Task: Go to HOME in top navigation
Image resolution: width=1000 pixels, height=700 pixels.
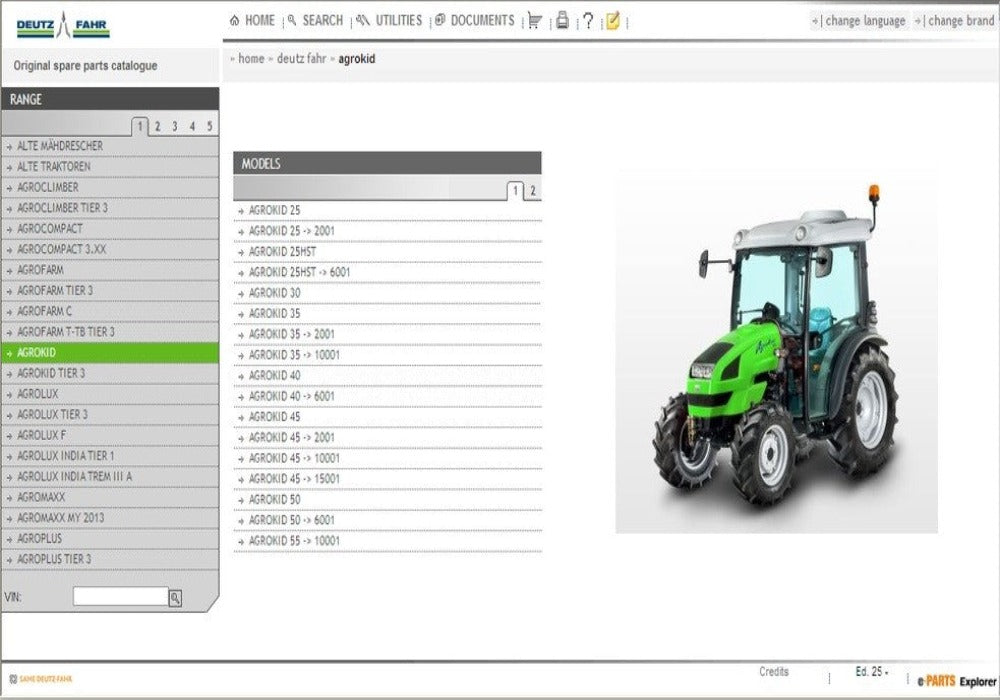Action: (252, 20)
